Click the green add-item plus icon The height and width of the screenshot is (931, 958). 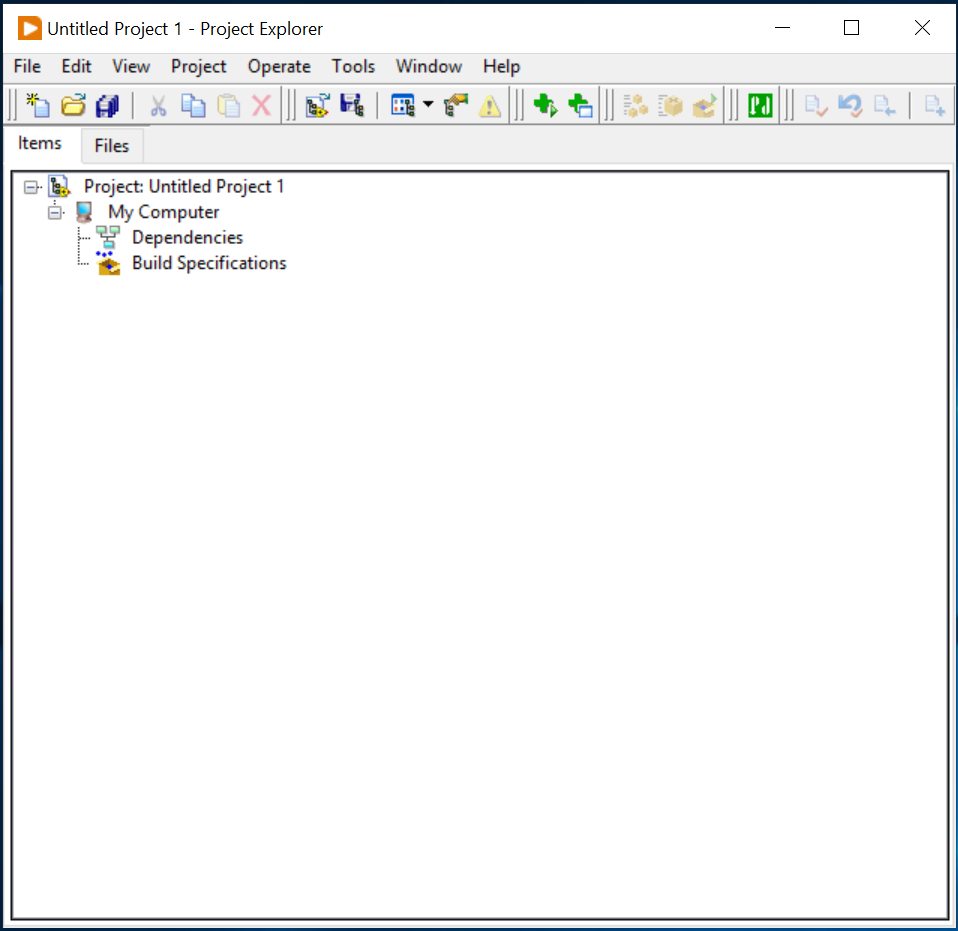(546, 105)
